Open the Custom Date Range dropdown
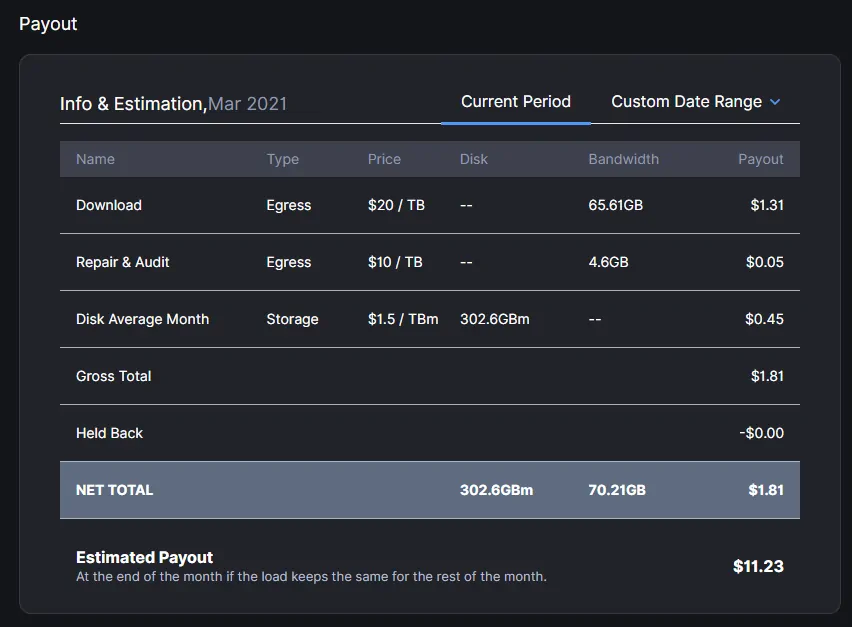Image resolution: width=852 pixels, height=627 pixels. (696, 102)
